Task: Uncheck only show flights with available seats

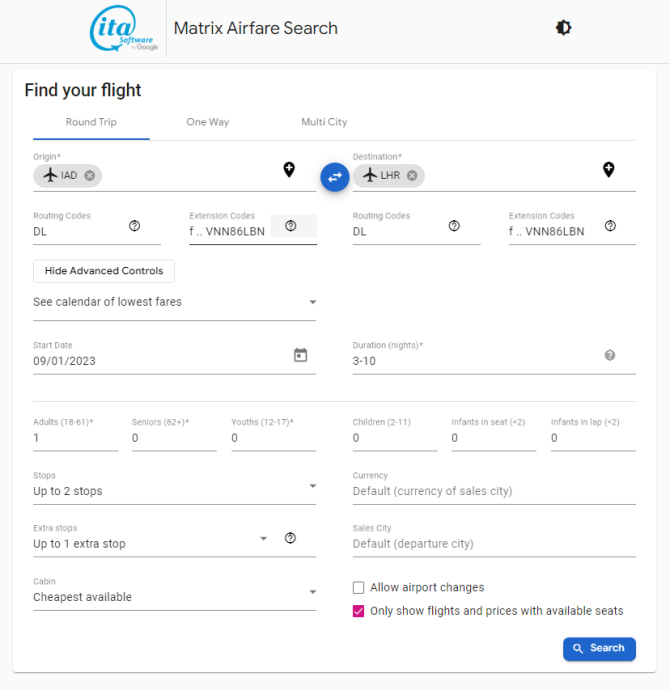Action: coord(359,611)
